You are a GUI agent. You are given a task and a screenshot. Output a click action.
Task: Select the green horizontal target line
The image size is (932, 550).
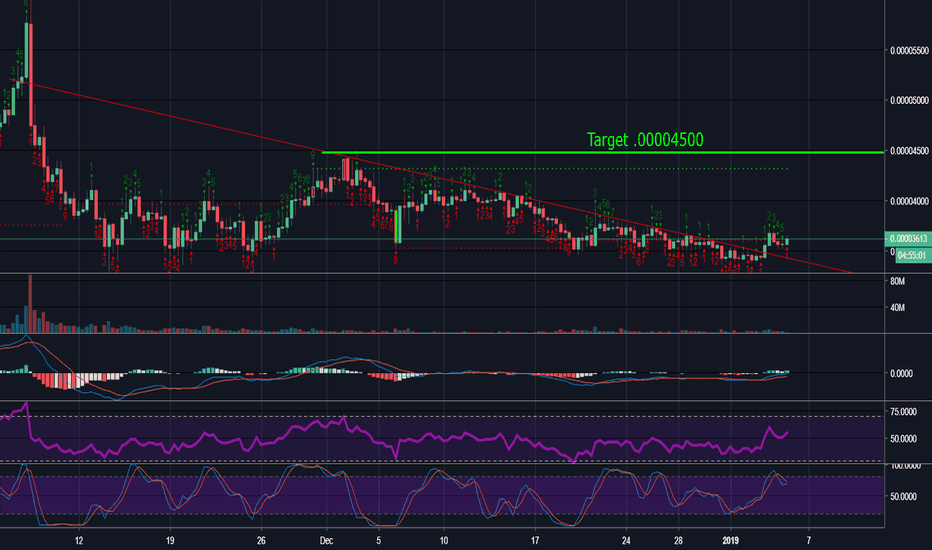pos(603,153)
